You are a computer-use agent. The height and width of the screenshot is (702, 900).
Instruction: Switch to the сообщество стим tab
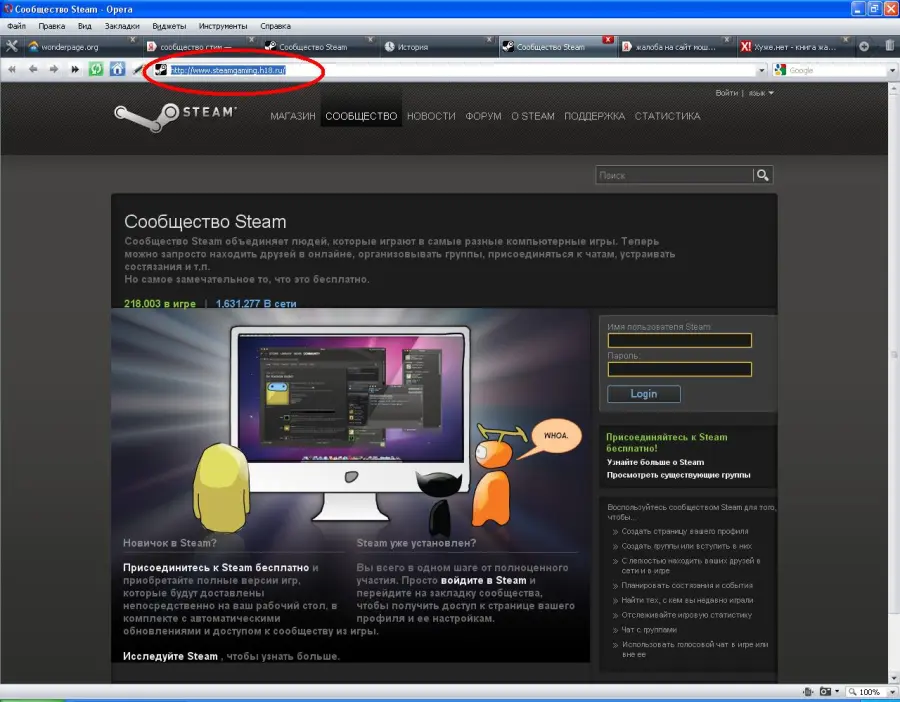pos(199,46)
